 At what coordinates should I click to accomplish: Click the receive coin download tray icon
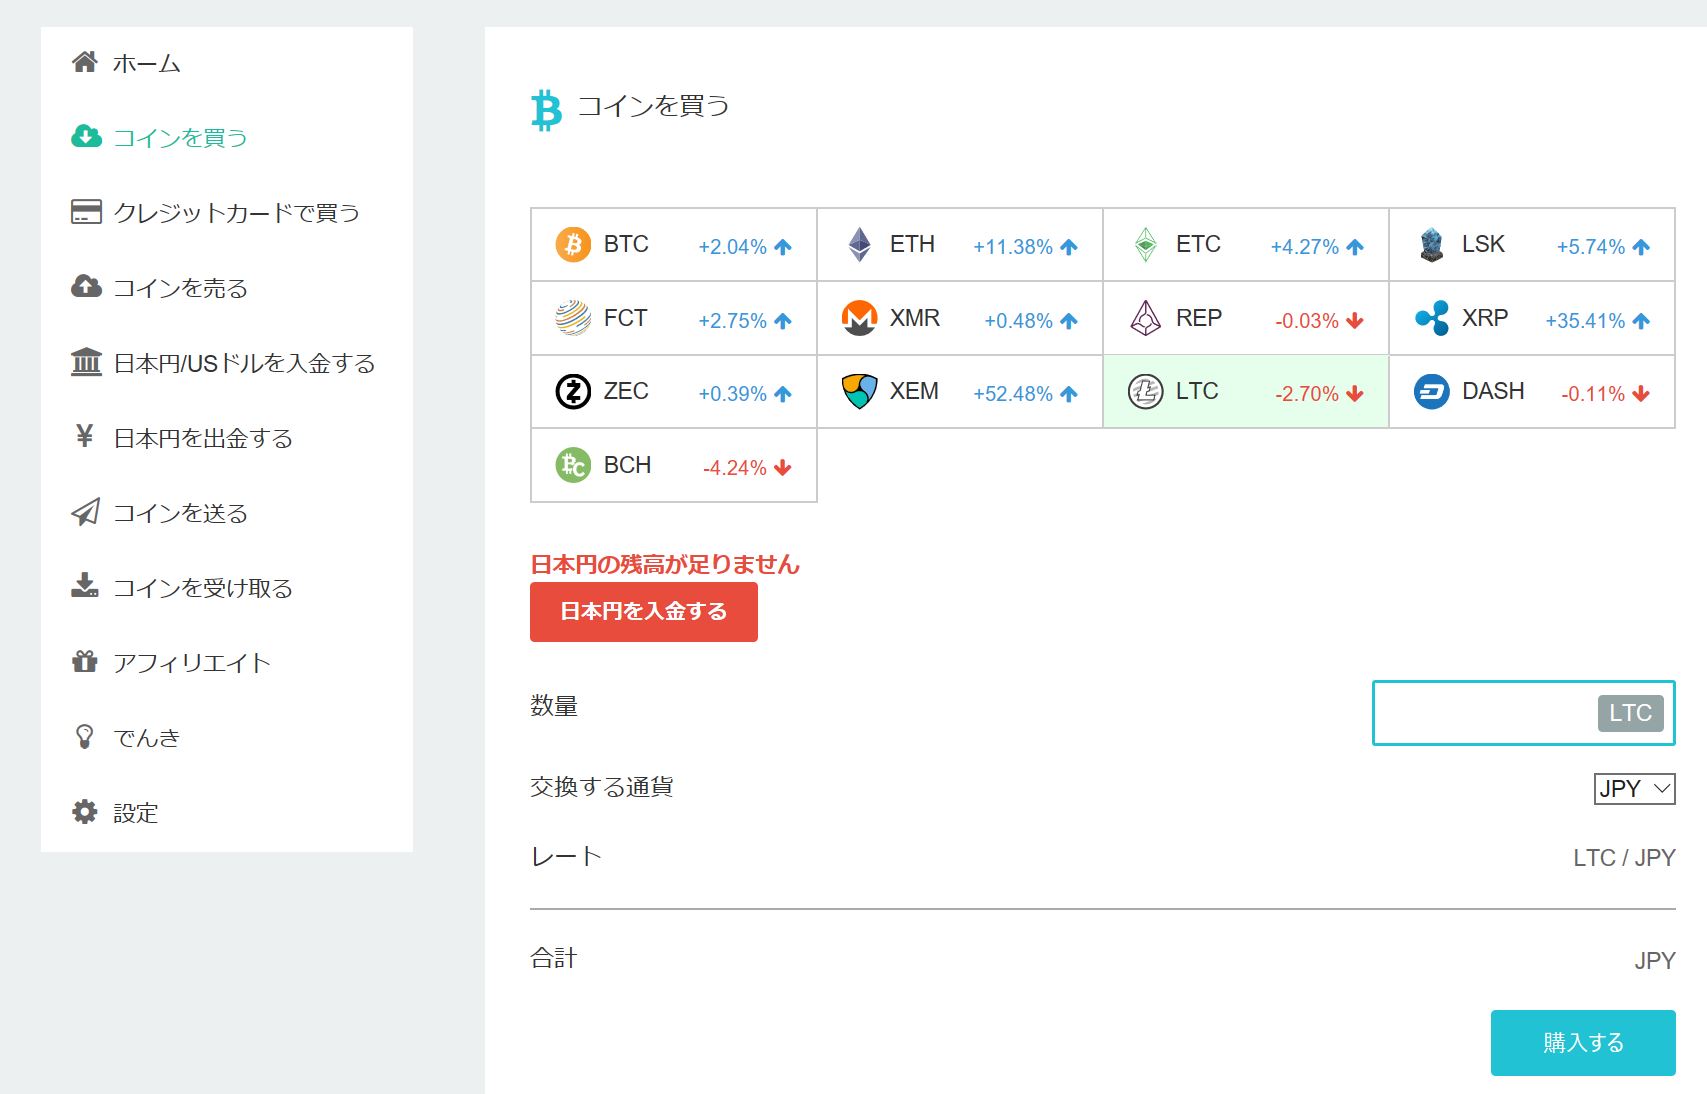[85, 586]
